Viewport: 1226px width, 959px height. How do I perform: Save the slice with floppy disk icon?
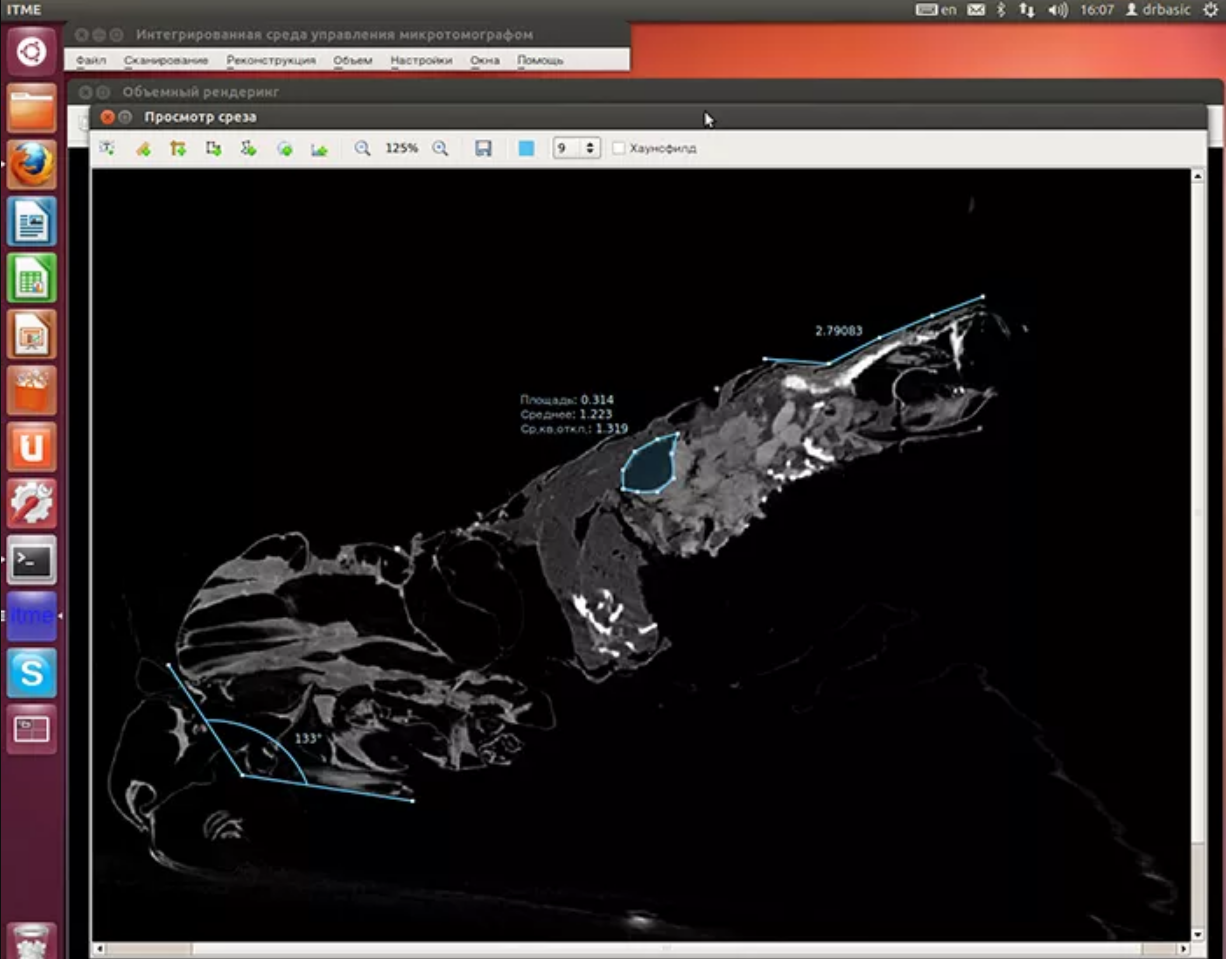click(x=483, y=148)
